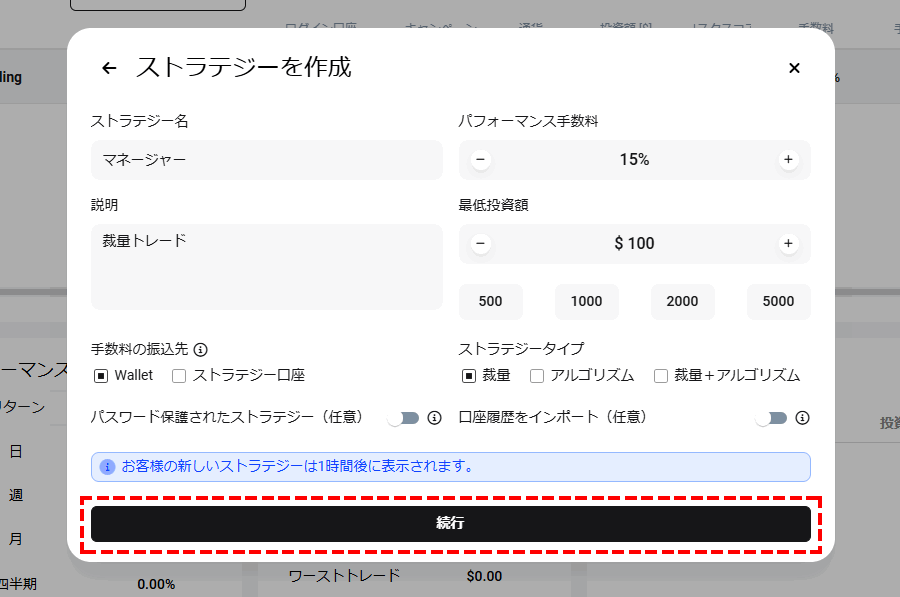Click the 15% performance fee value
Image resolution: width=900 pixels, height=597 pixels.
tap(634, 160)
